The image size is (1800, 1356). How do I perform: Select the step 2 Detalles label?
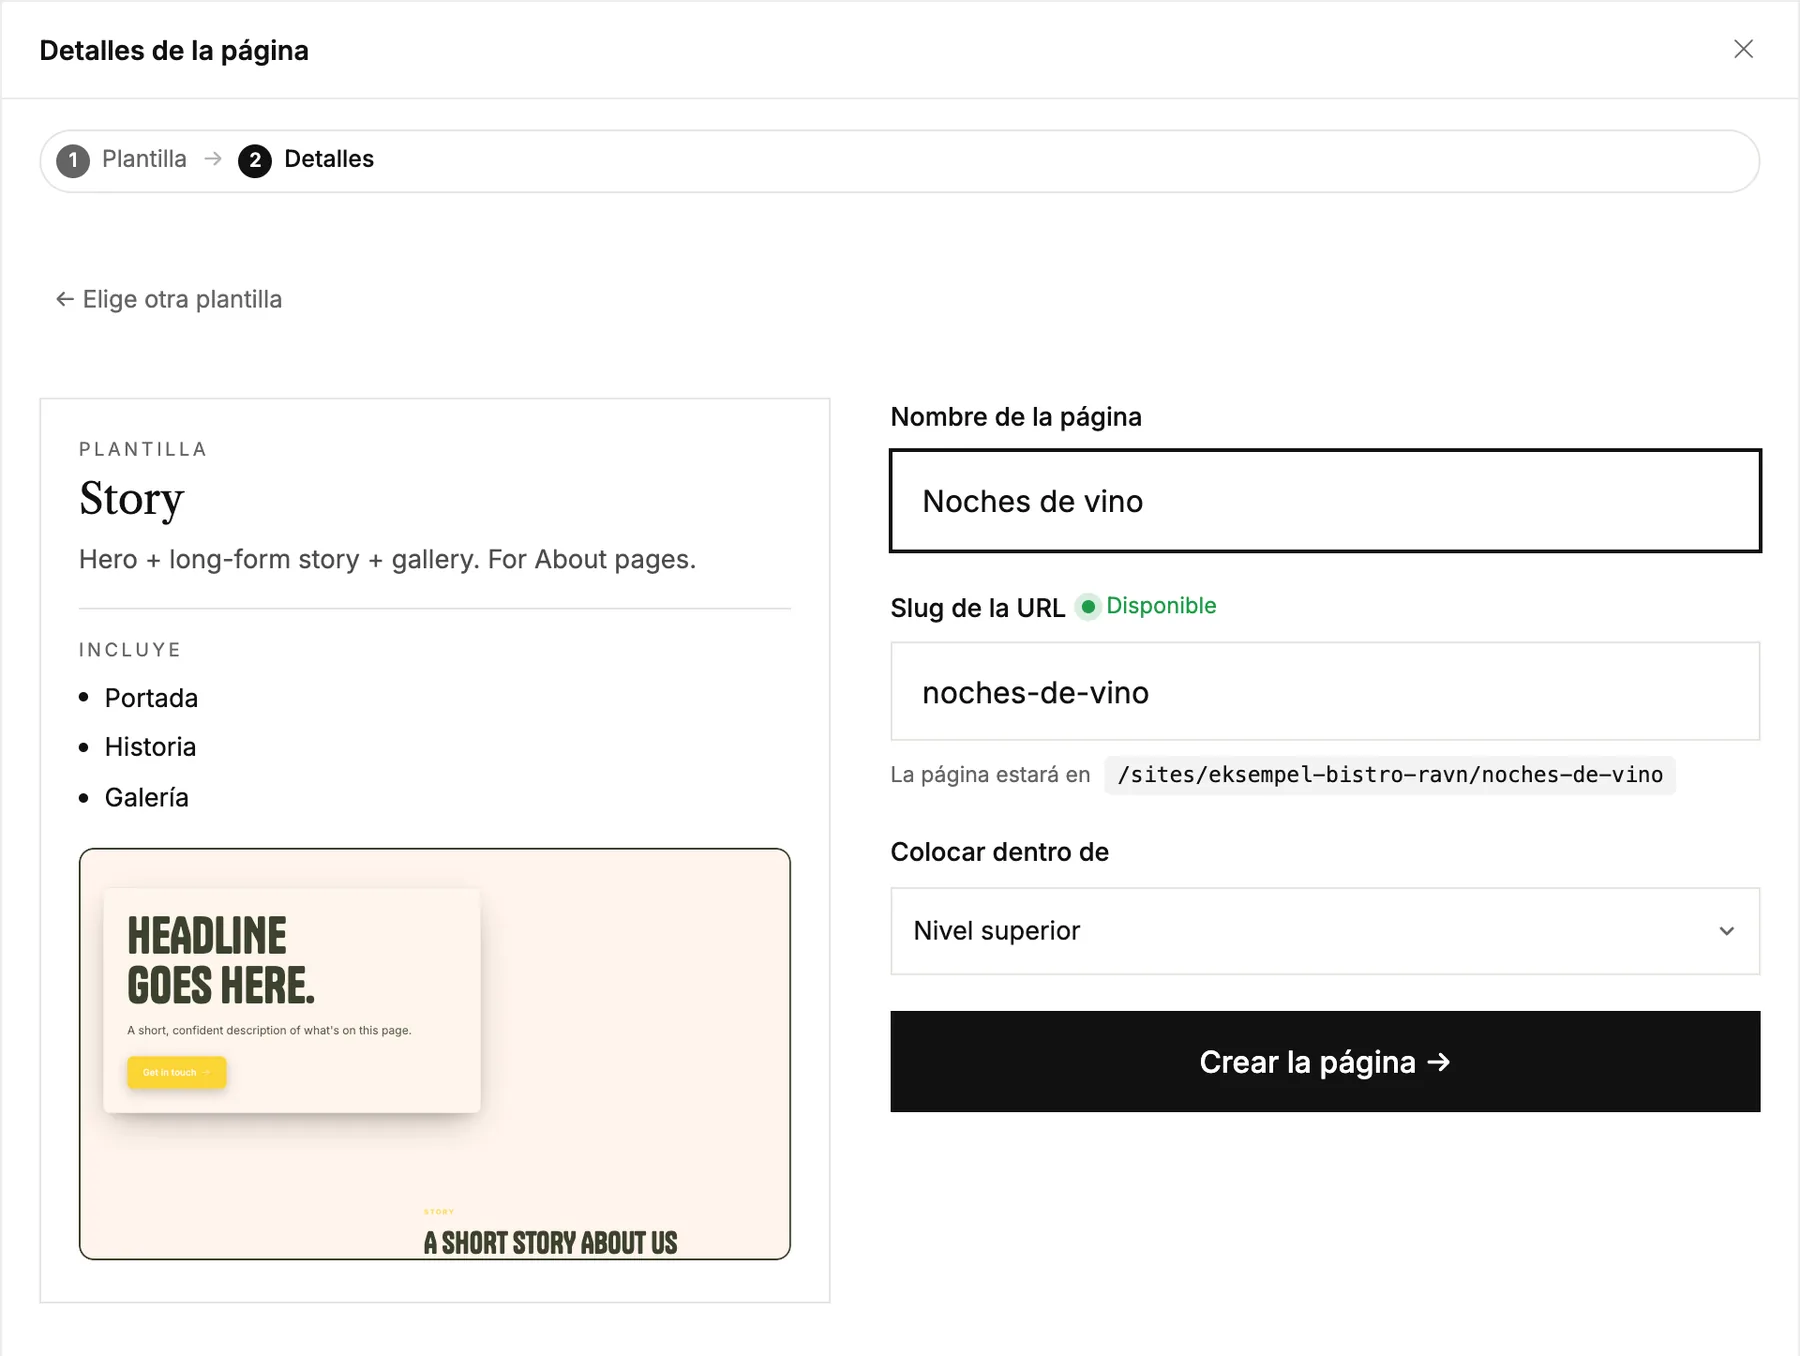click(x=329, y=159)
